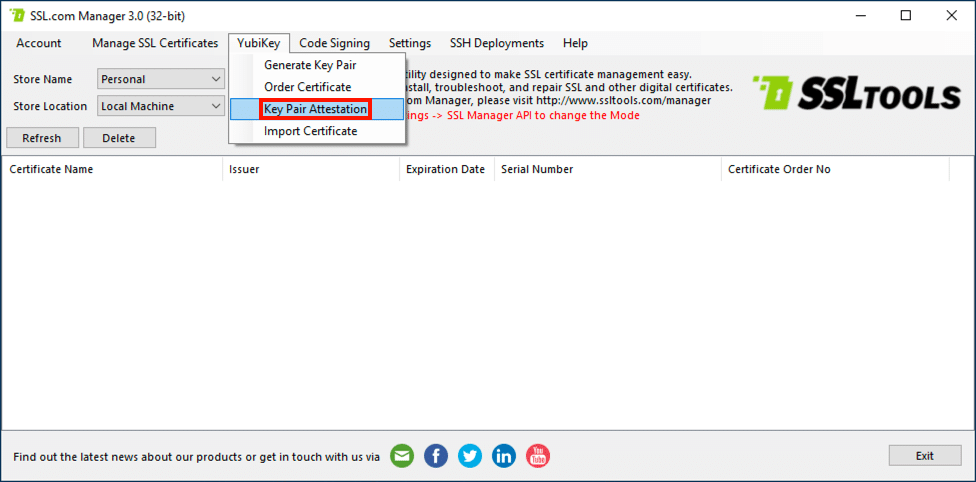Open the Code Signing menu
Viewport: 976px width, 482px height.
pyautogui.click(x=334, y=43)
